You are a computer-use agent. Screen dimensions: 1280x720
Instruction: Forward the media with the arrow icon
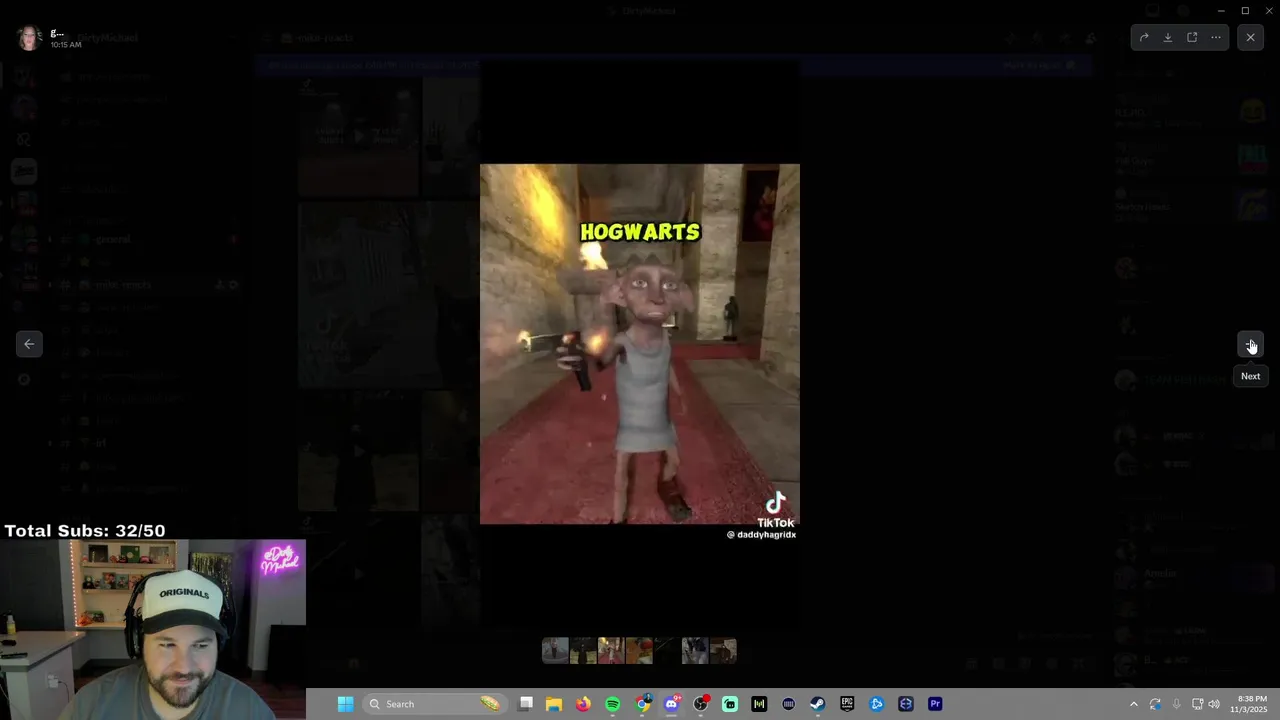click(1144, 37)
